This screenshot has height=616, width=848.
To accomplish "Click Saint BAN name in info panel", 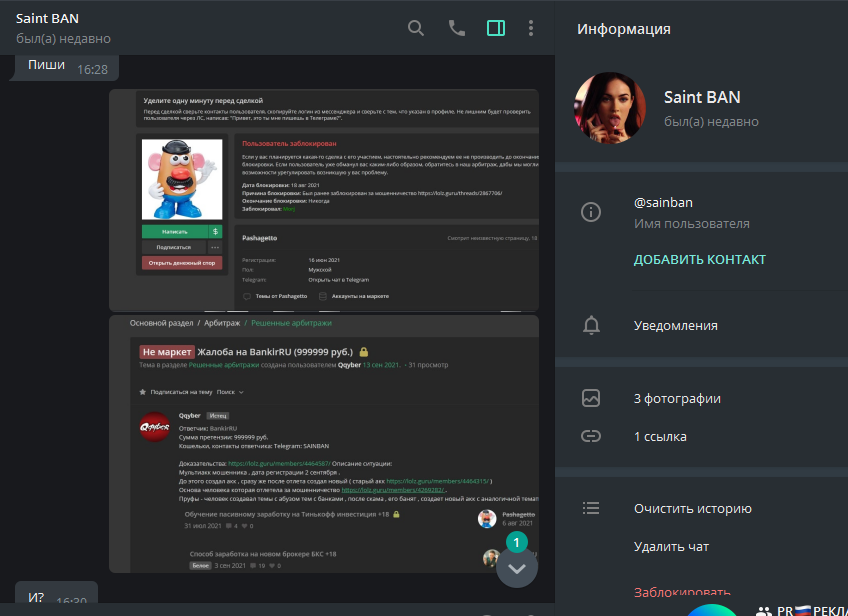I will [x=702, y=97].
